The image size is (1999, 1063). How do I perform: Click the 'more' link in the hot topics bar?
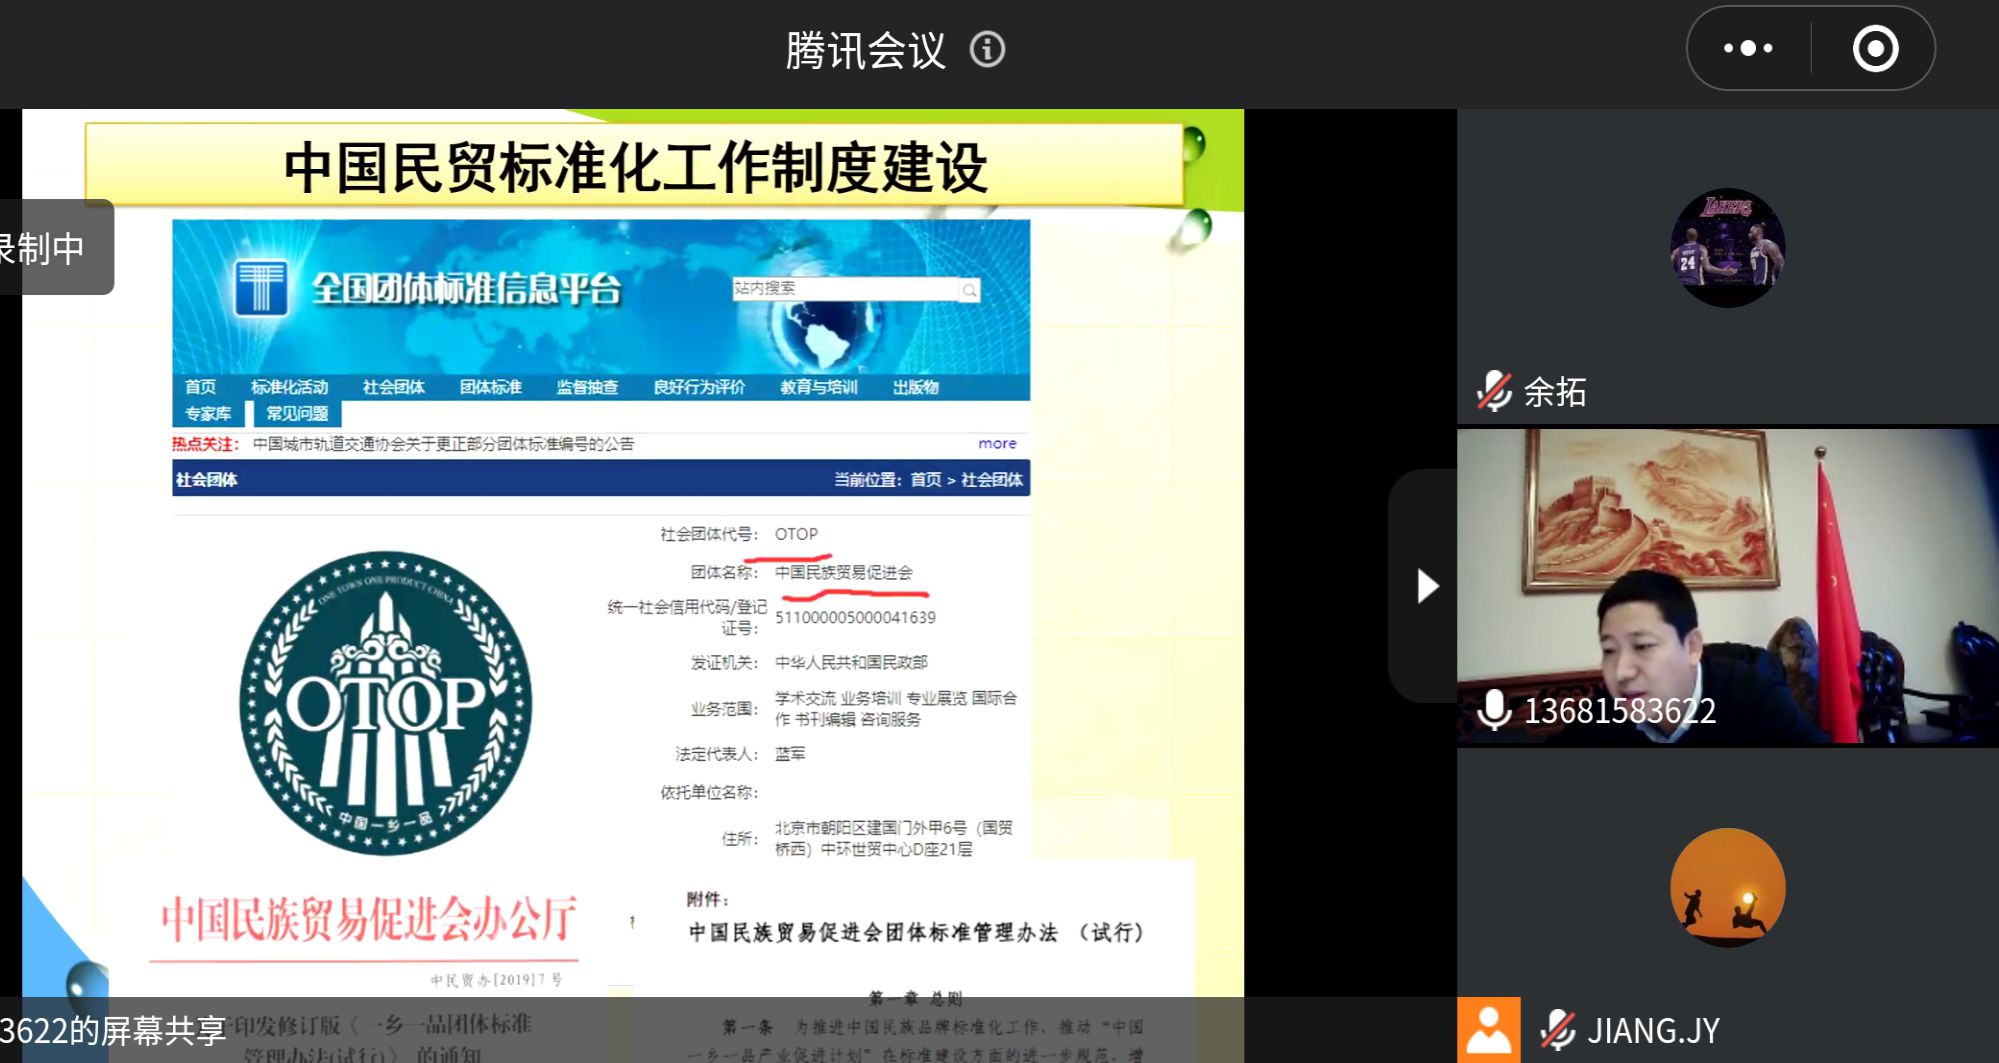(997, 443)
